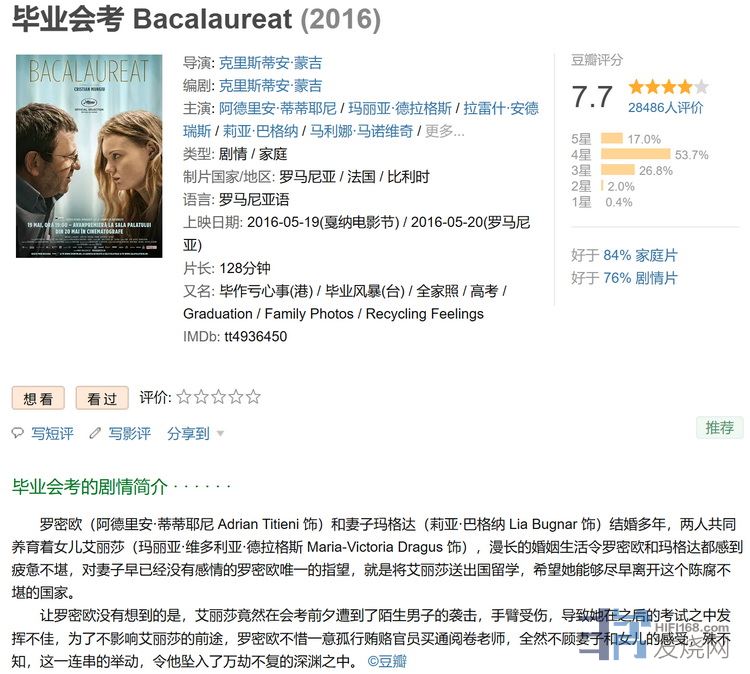
Task: Click the pencil icon beside 写影评
Action: pos(95,433)
